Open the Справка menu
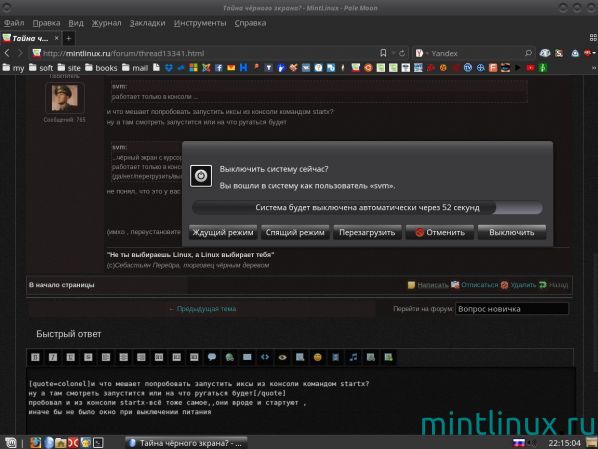 (250, 23)
